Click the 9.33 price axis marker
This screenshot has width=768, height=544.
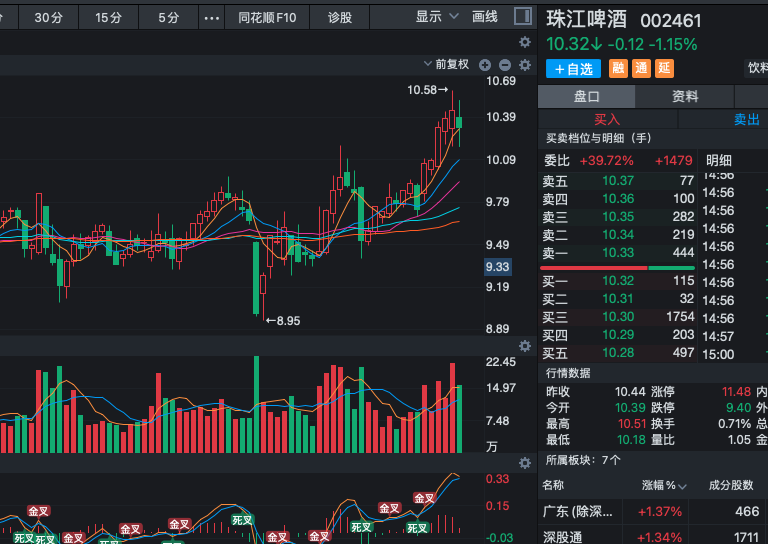498,267
